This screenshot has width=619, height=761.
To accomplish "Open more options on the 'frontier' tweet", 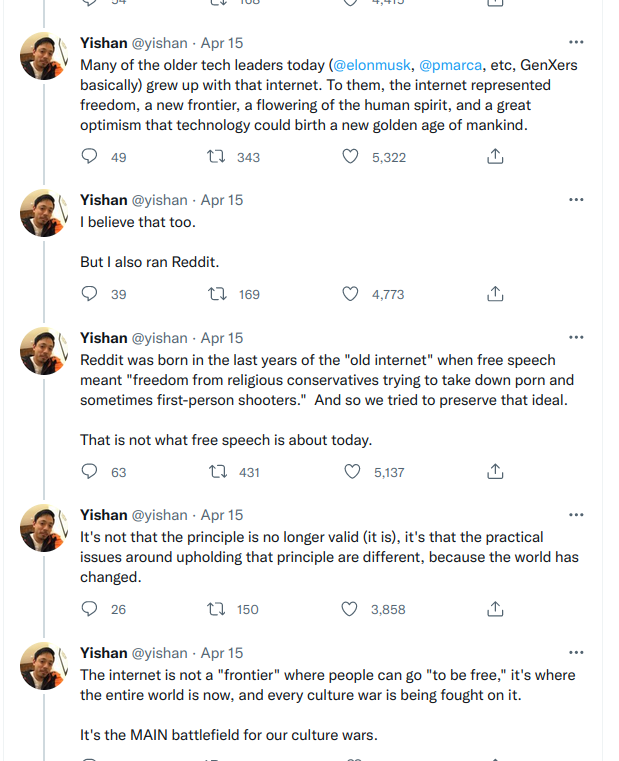I will pyautogui.click(x=576, y=652).
